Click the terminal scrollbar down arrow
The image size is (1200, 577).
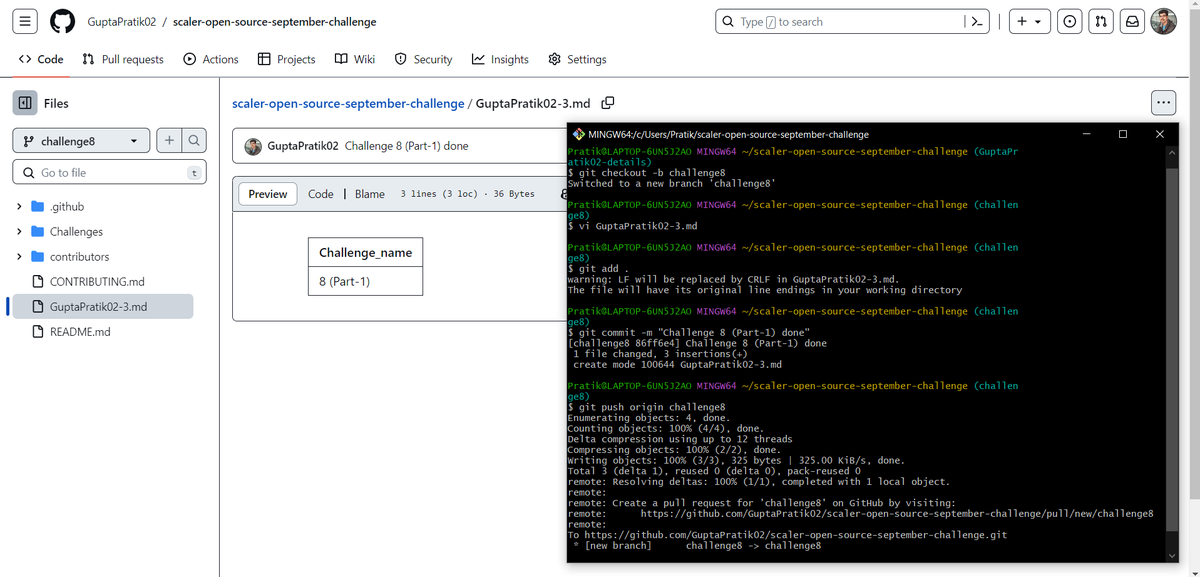[x=1171, y=555]
